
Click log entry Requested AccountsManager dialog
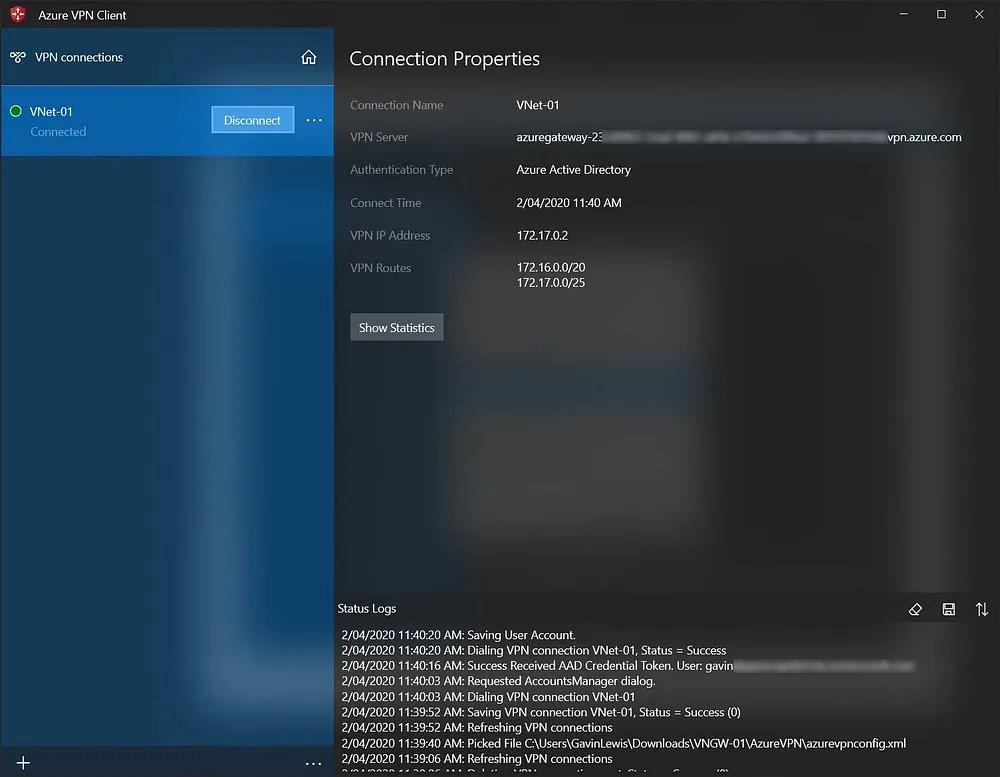pos(498,681)
